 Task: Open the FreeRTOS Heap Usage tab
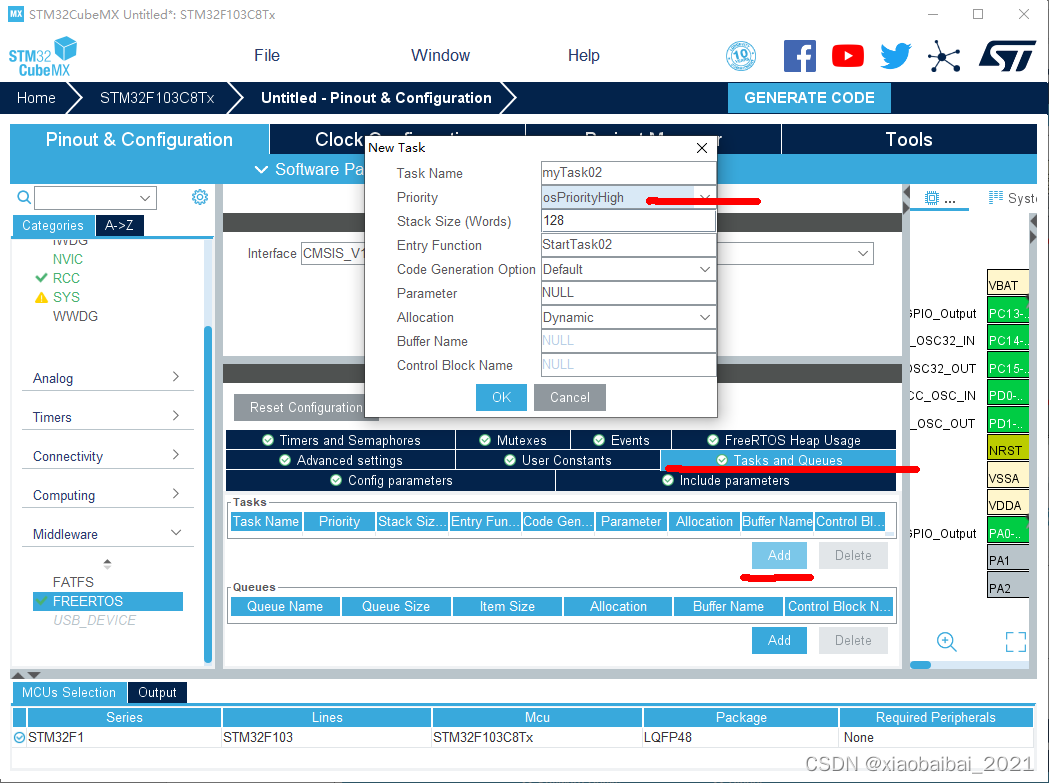(x=784, y=440)
